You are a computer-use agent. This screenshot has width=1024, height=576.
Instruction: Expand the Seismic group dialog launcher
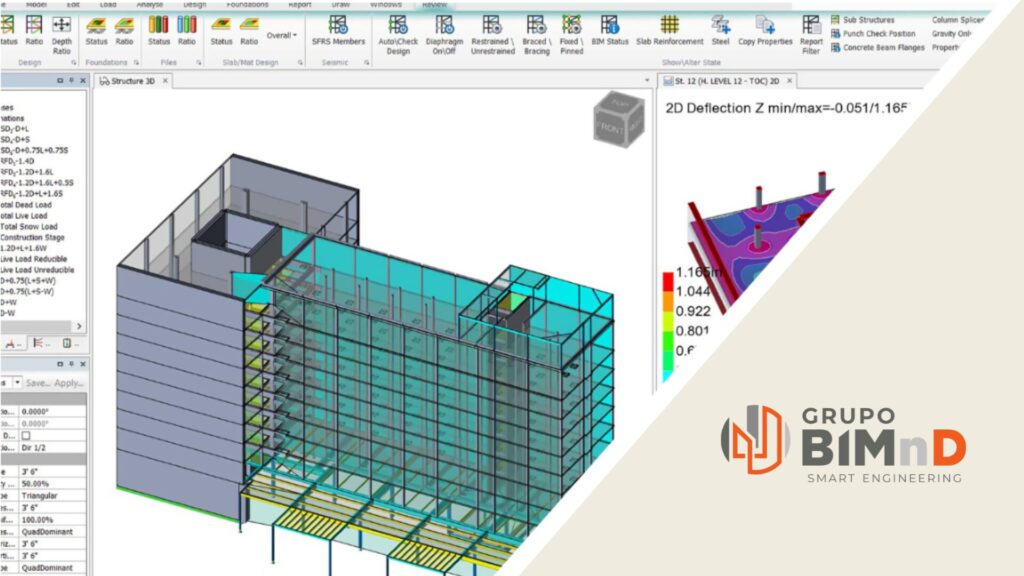(x=367, y=62)
